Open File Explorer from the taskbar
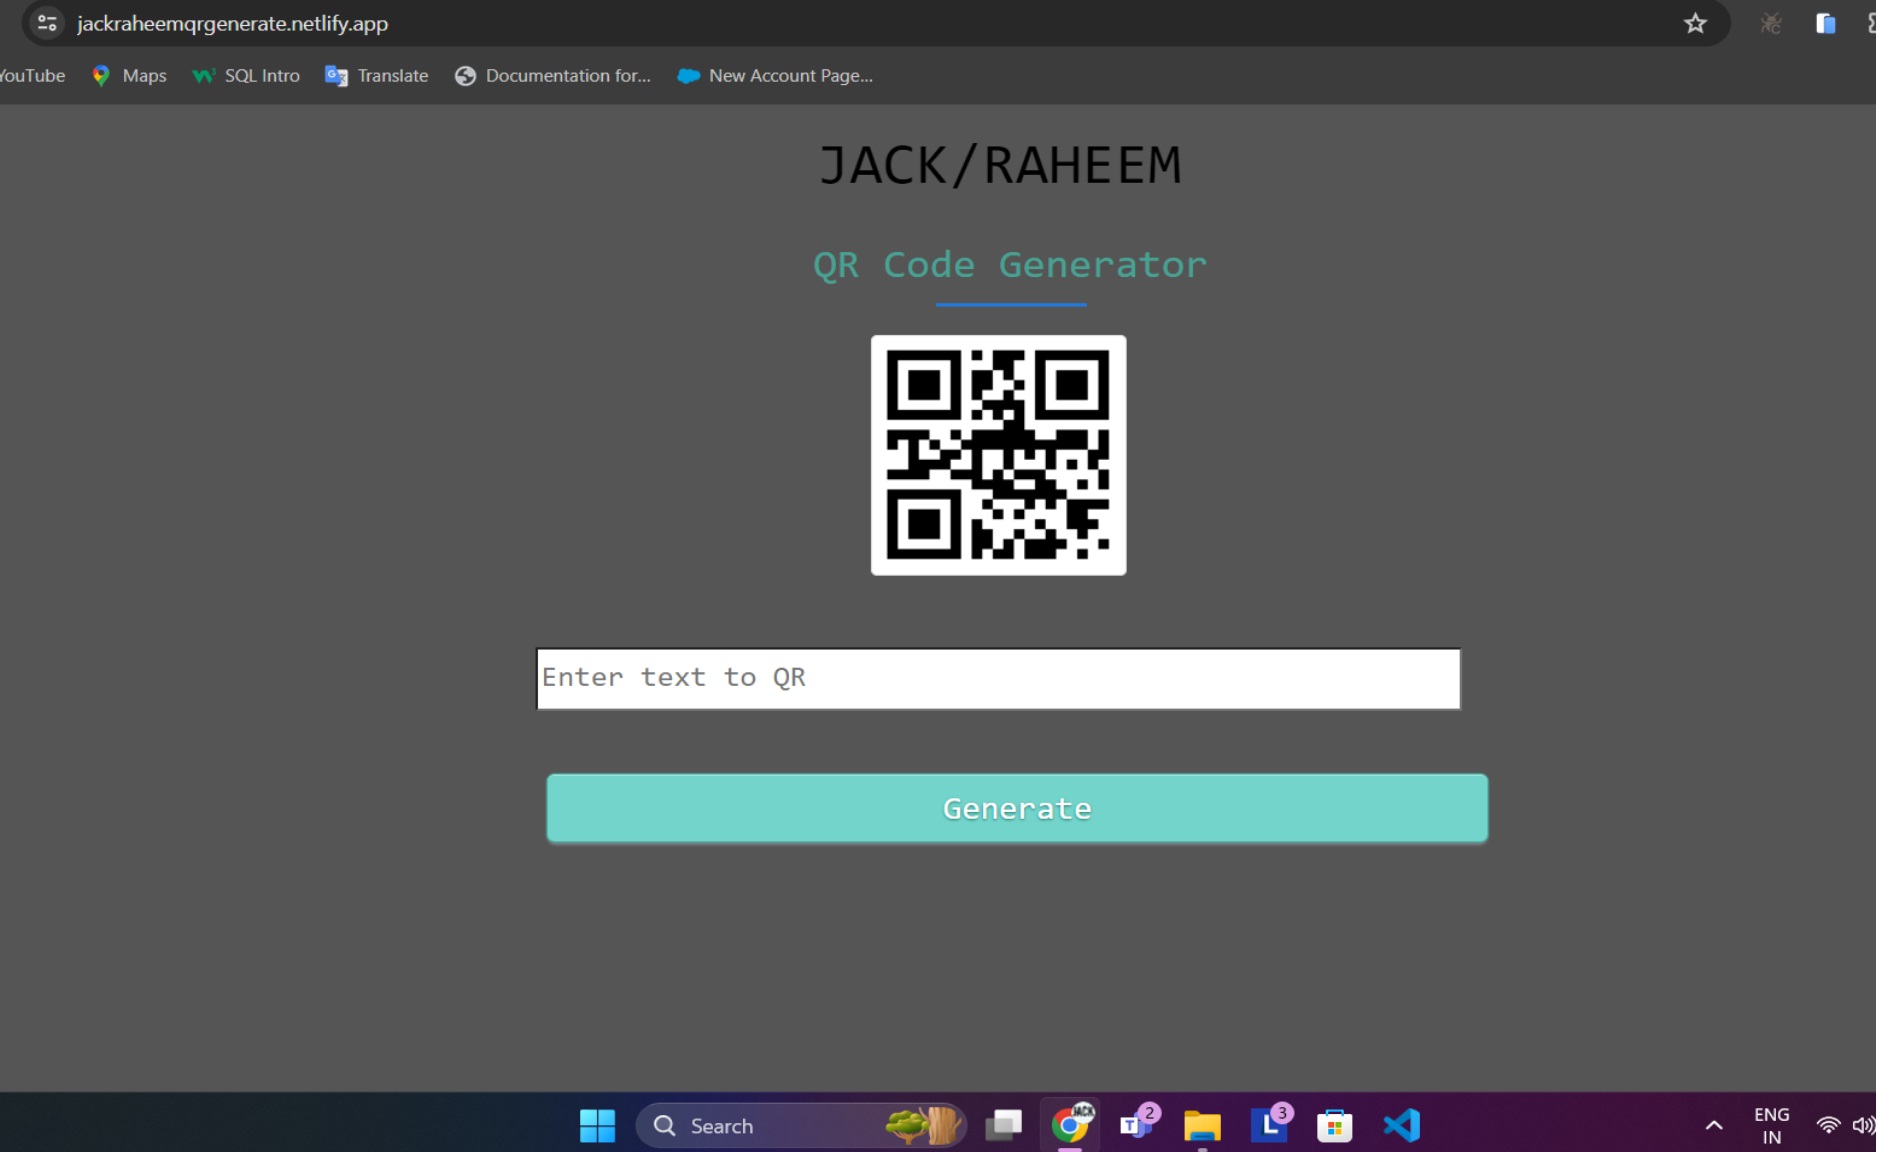This screenshot has width=1878, height=1152. 1202,1126
